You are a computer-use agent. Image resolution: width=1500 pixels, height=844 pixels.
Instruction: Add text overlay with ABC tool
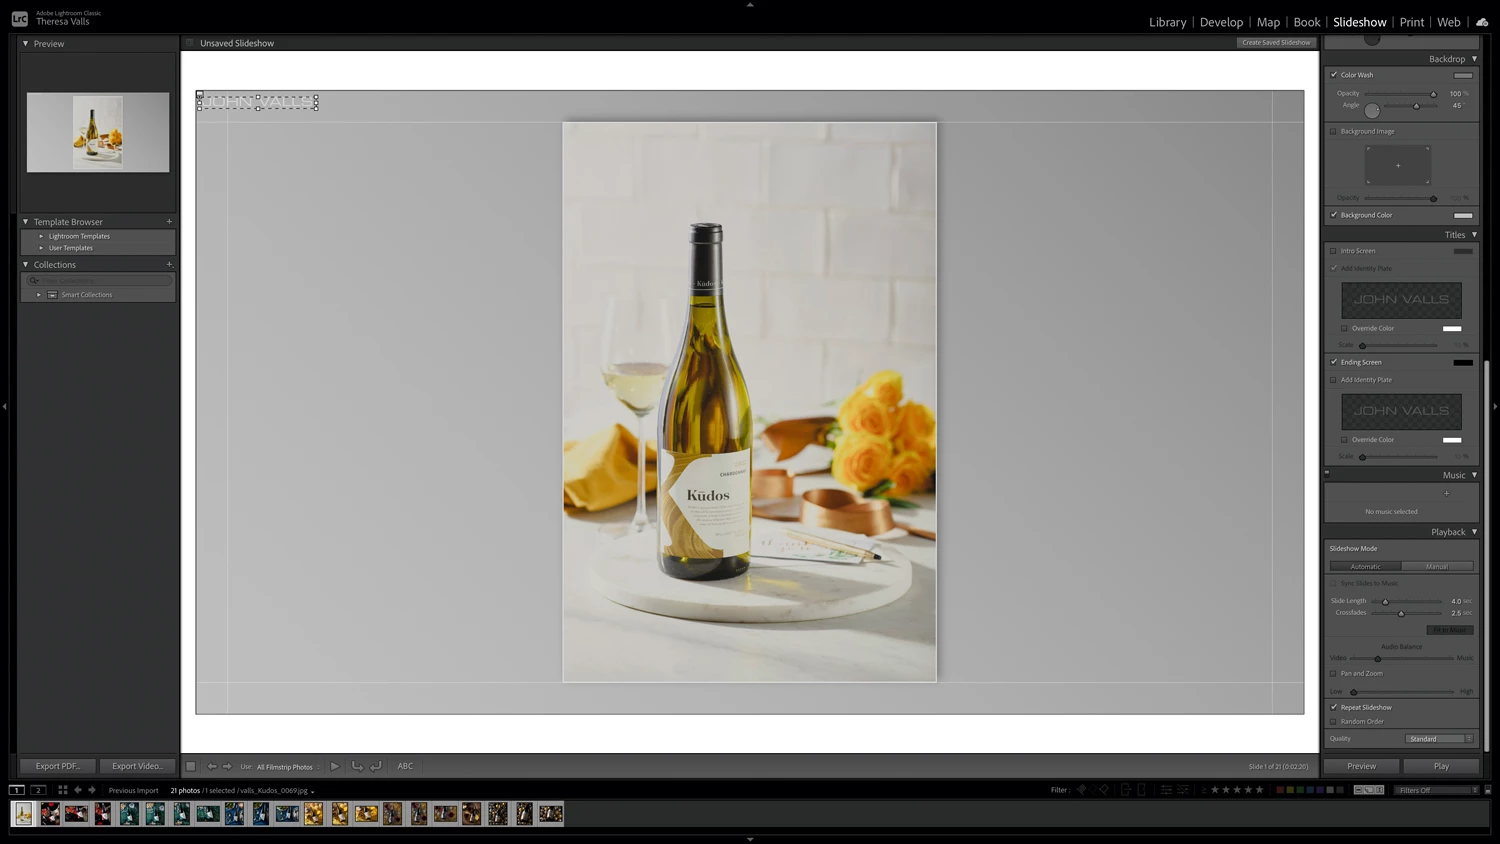405,766
